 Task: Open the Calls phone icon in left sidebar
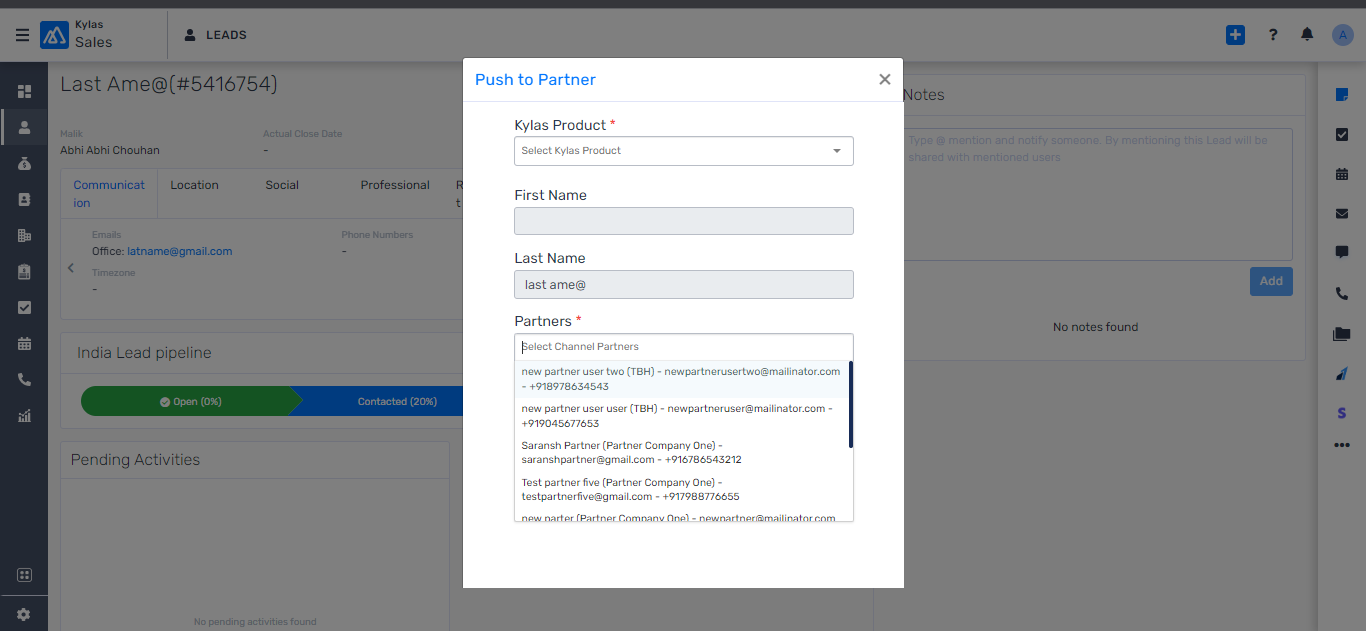tap(24, 379)
